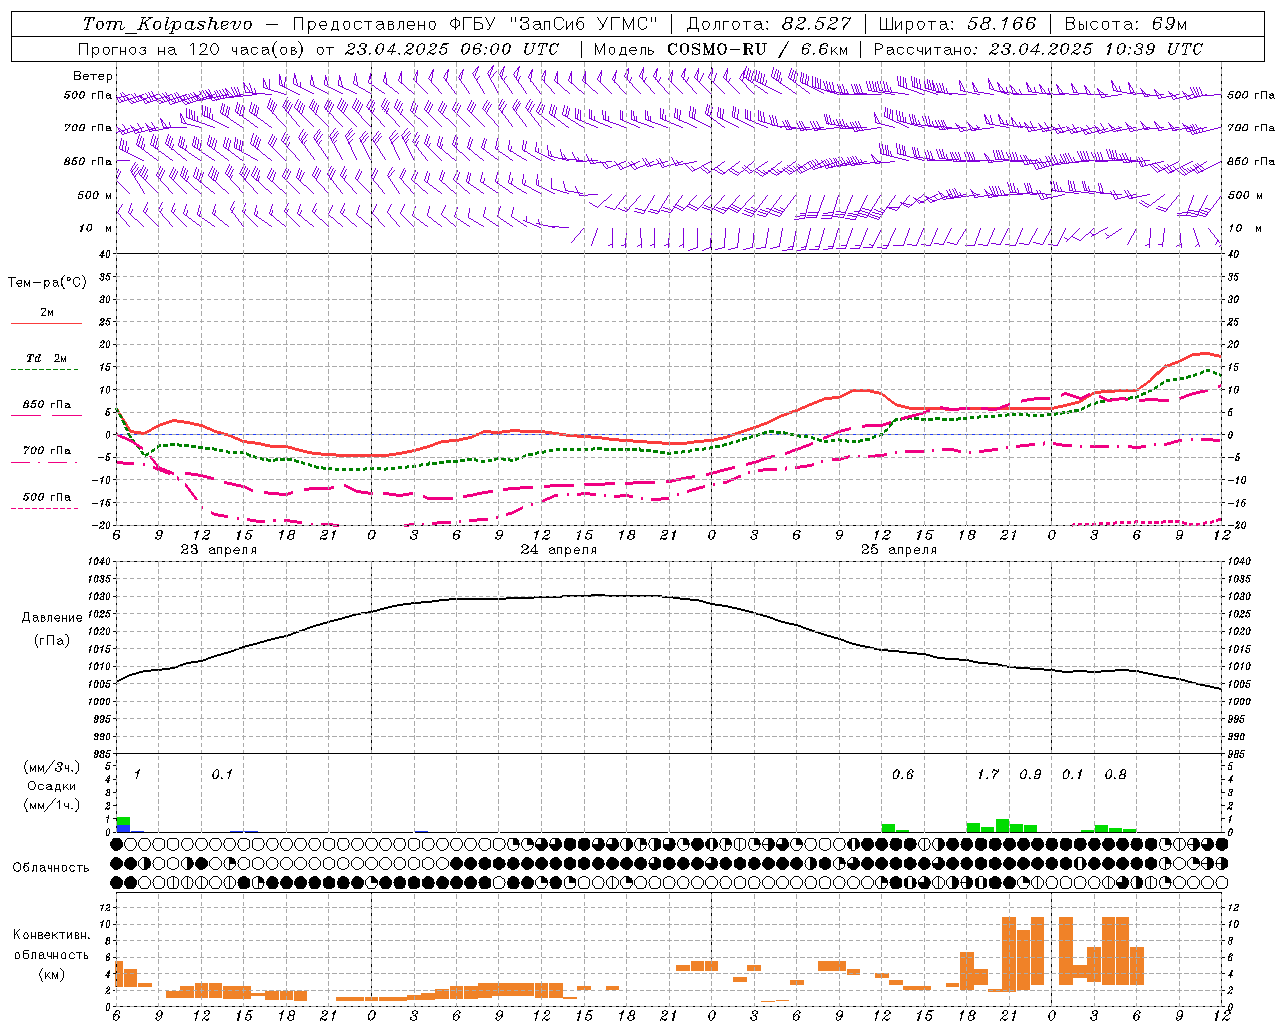Click the 500 гПа temperature legend label
This screenshot has width=1280, height=1024.
tap(47, 497)
